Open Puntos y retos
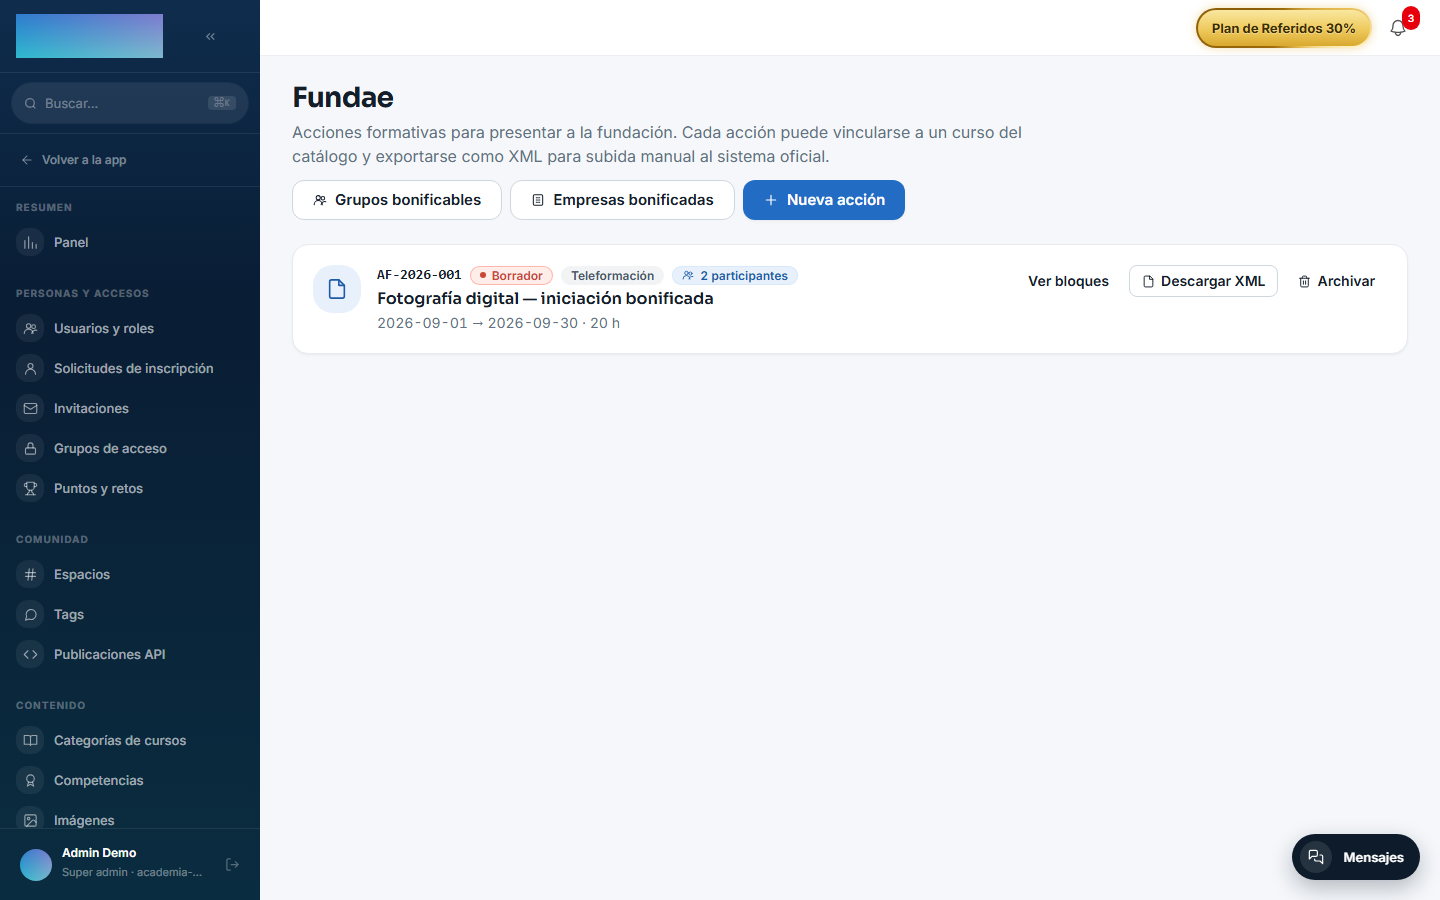 coord(130,489)
